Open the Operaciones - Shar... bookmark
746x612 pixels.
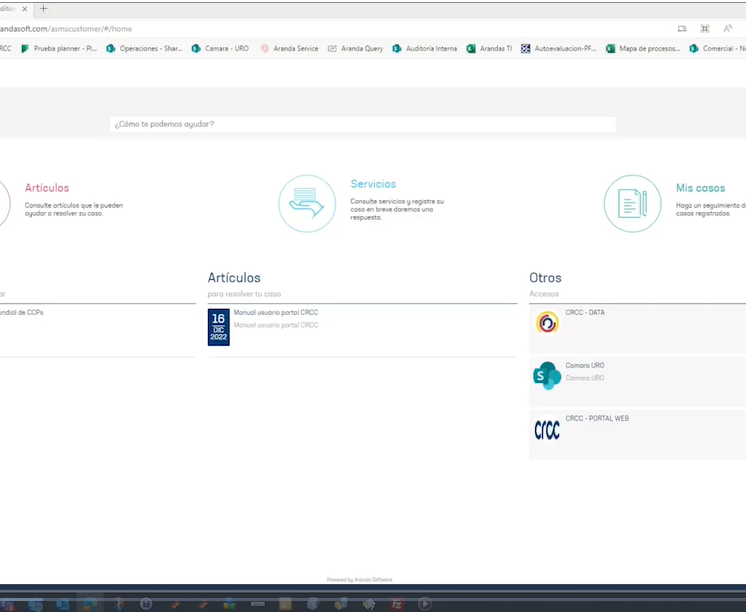[145, 49]
